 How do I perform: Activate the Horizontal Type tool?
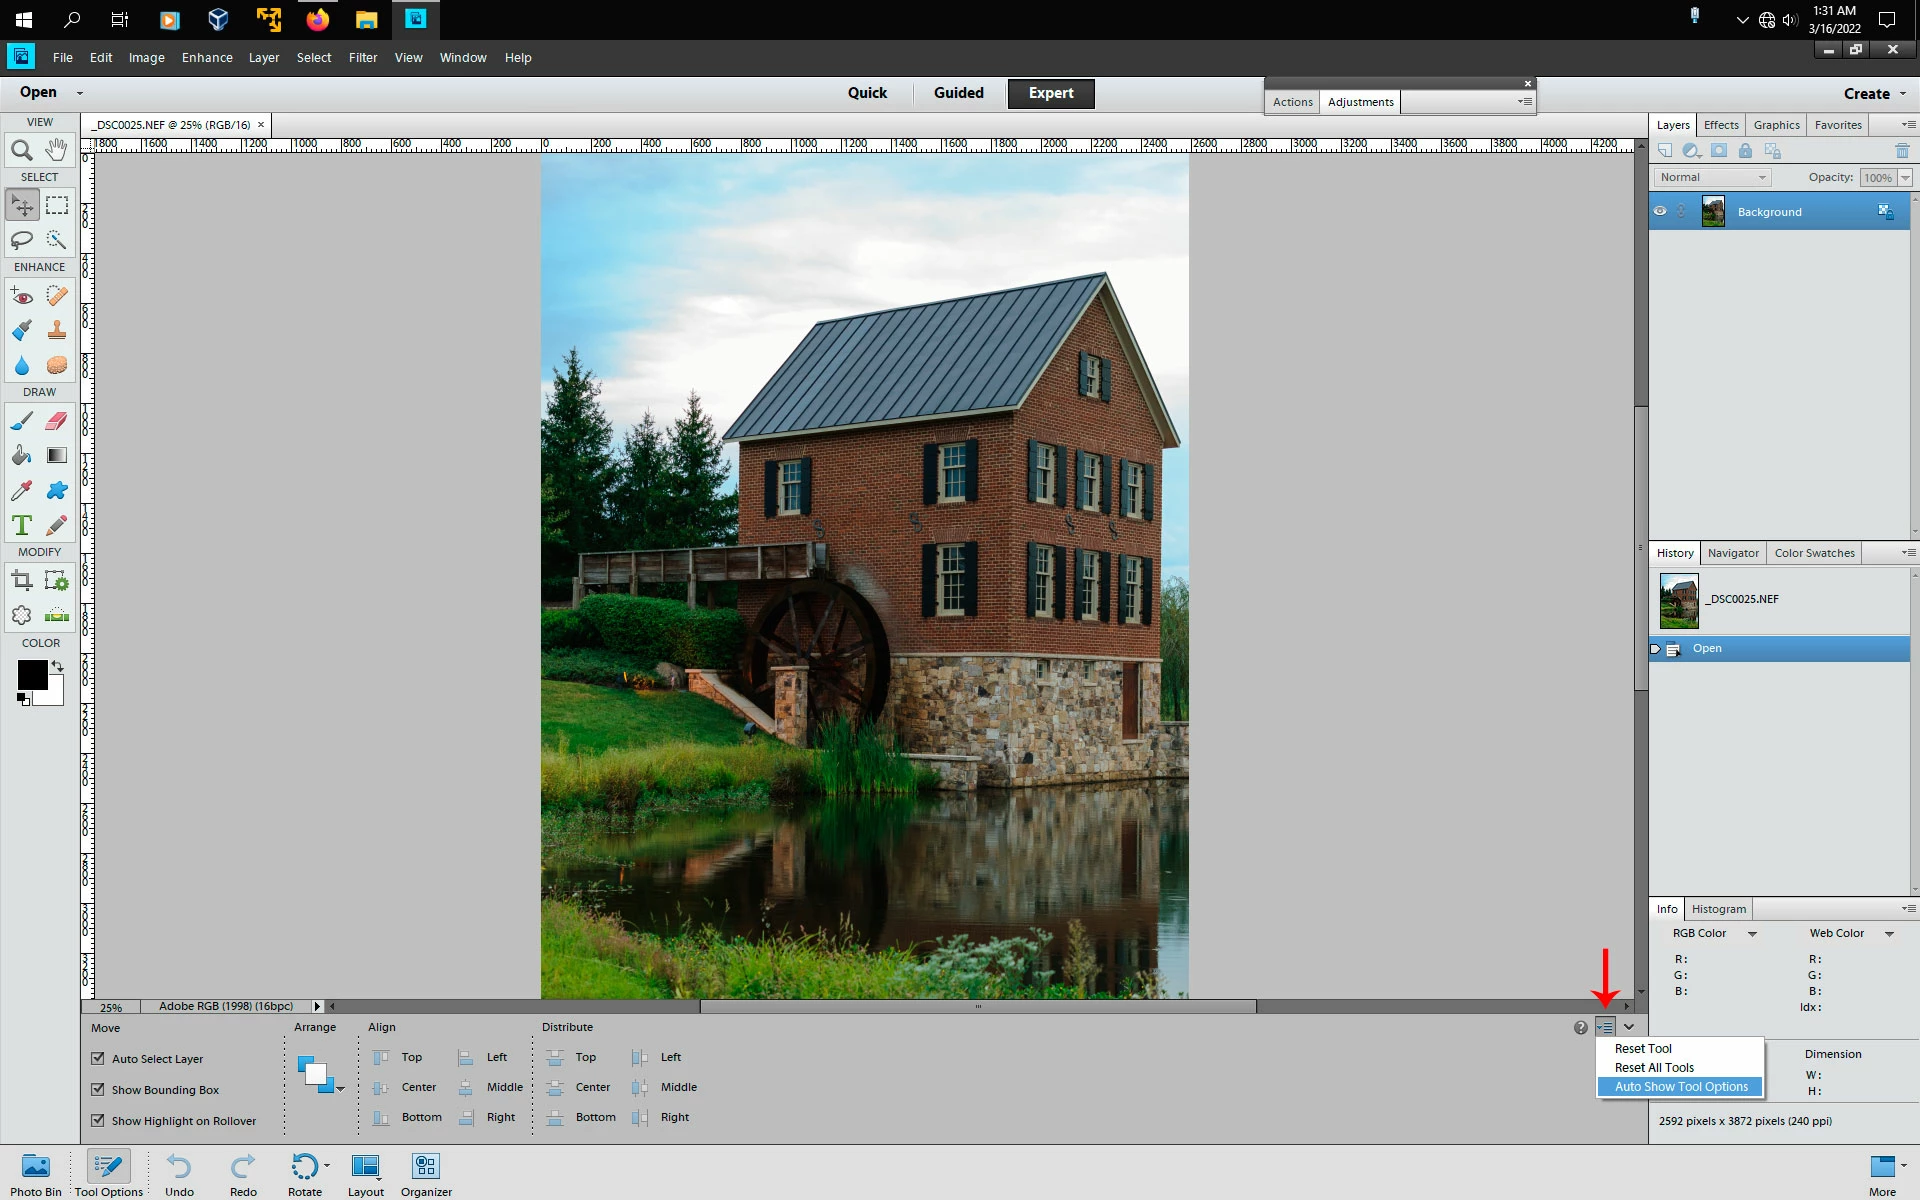click(21, 525)
